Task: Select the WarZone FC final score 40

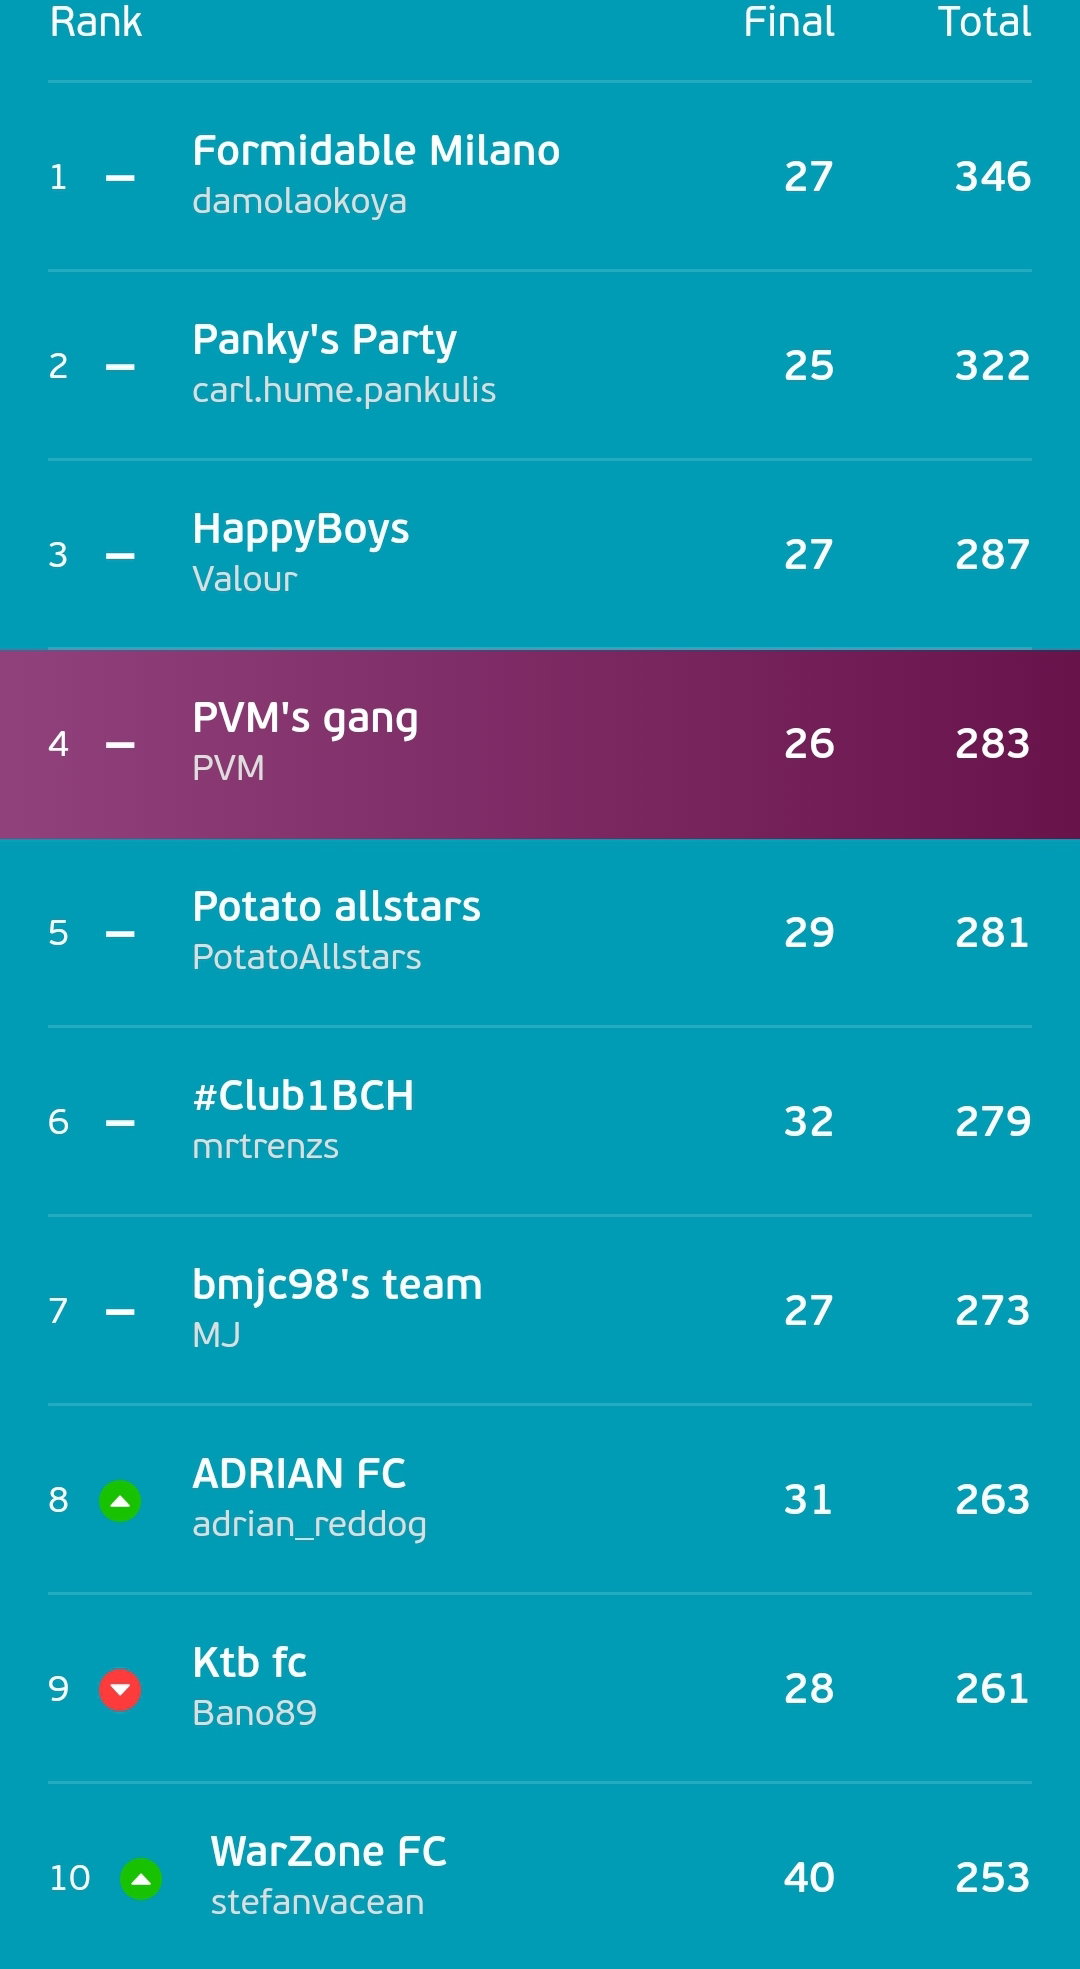Action: 809,1877
